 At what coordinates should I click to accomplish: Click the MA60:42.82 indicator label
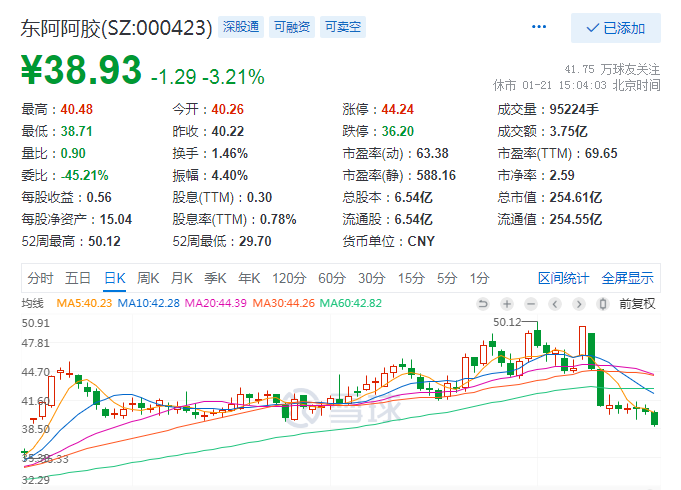point(351,303)
